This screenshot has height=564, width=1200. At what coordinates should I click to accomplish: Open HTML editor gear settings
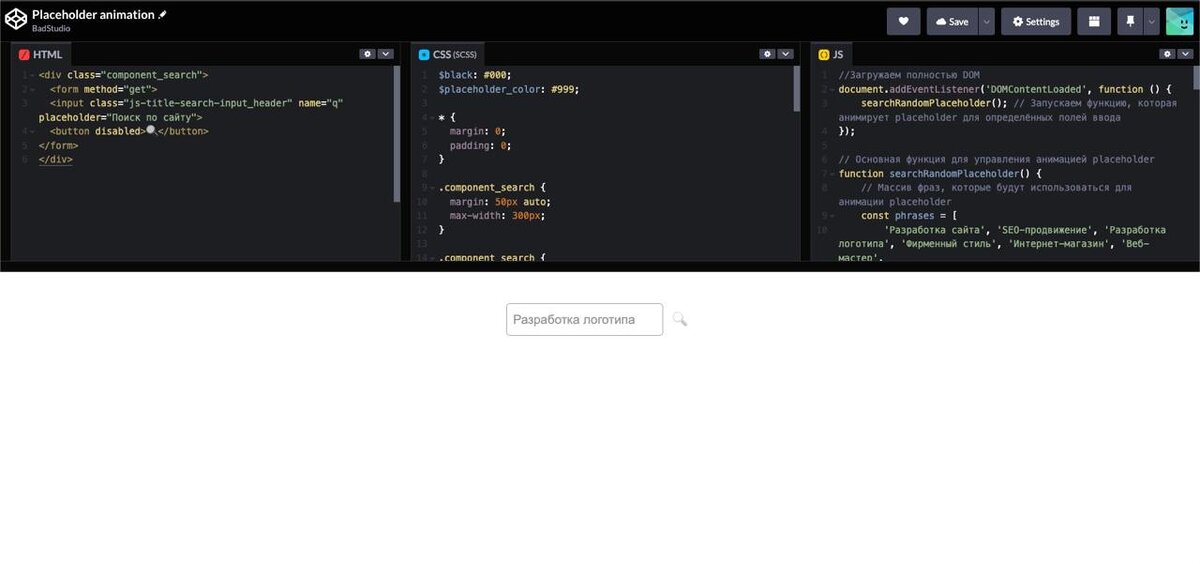click(x=367, y=54)
